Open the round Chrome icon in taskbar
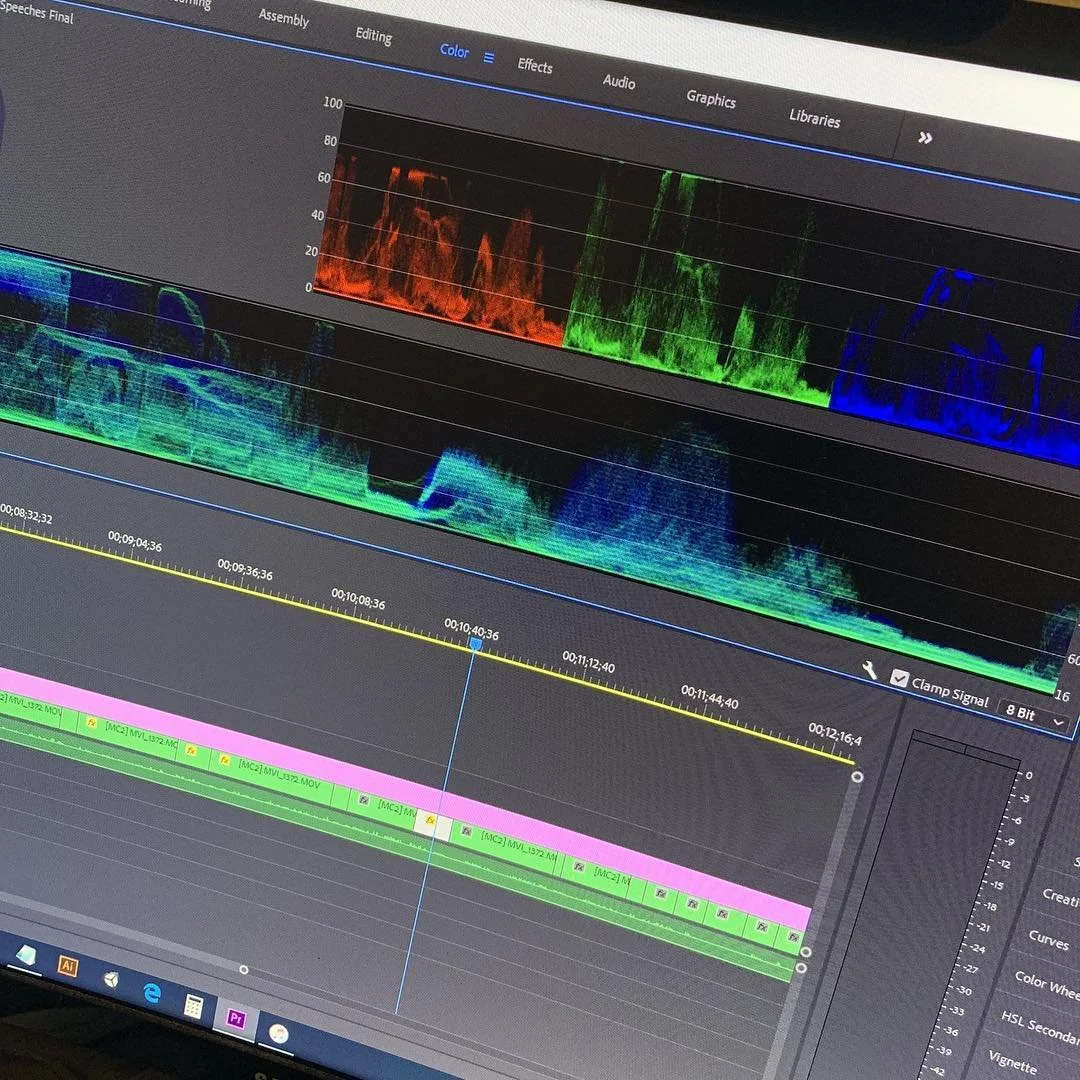Image resolution: width=1080 pixels, height=1080 pixels. [278, 1033]
